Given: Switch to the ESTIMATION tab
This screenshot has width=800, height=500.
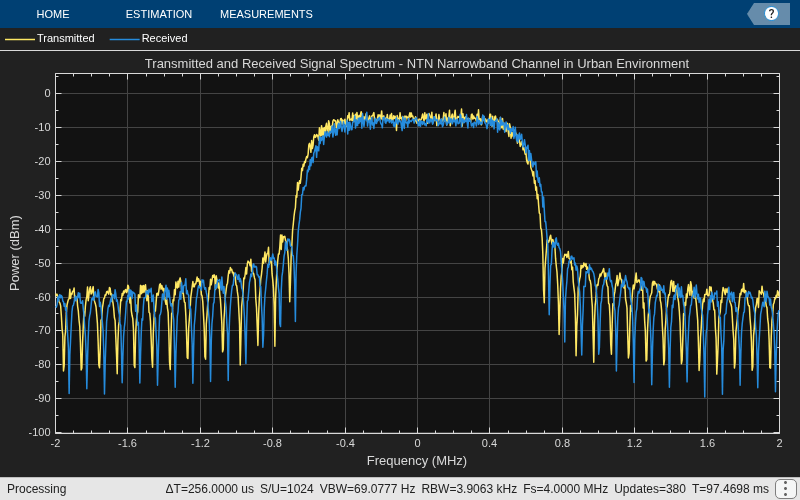Looking at the screenshot, I should (x=159, y=14).
